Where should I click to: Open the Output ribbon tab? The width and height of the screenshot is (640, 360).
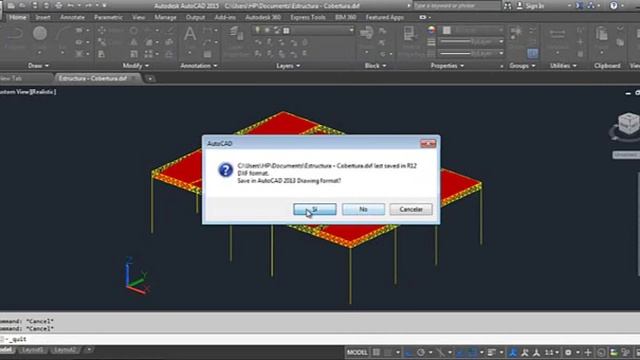pyautogui.click(x=195, y=18)
